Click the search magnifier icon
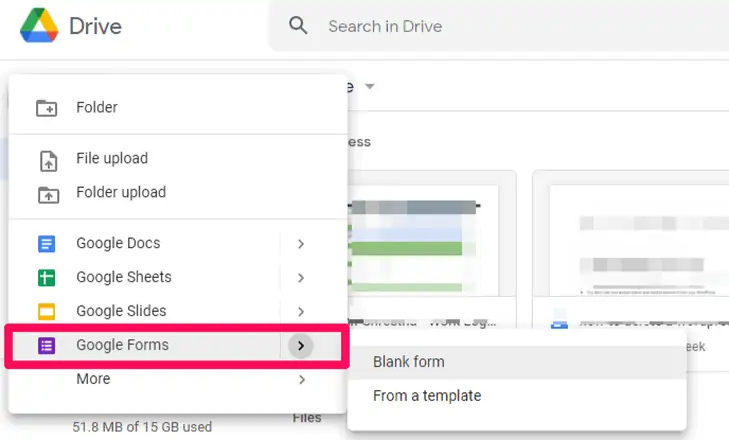This screenshot has height=440, width=729. [298, 26]
